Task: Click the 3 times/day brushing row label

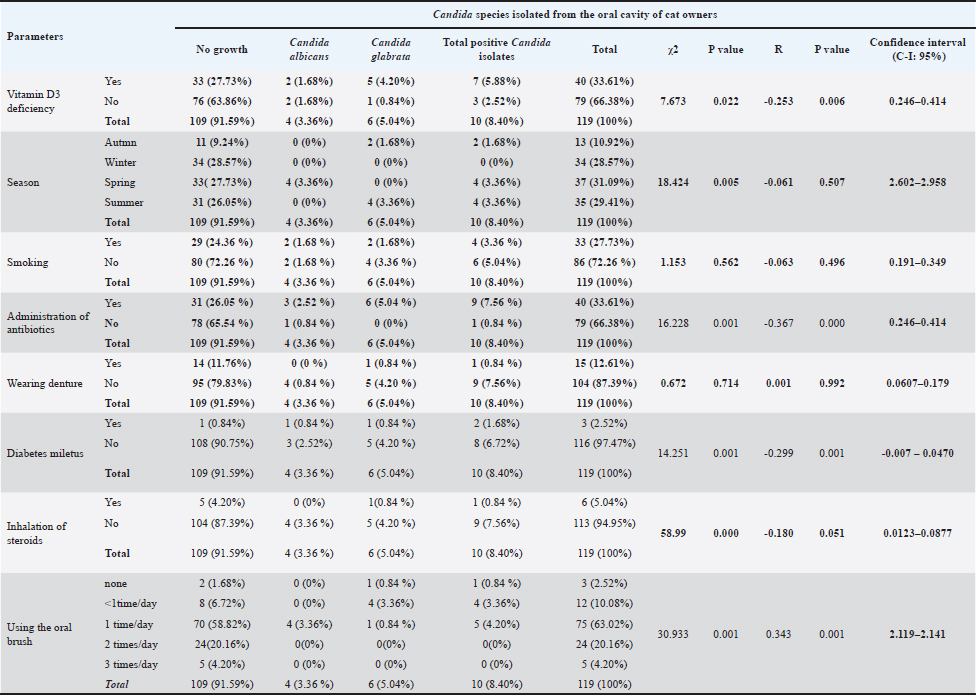Action: (x=131, y=664)
